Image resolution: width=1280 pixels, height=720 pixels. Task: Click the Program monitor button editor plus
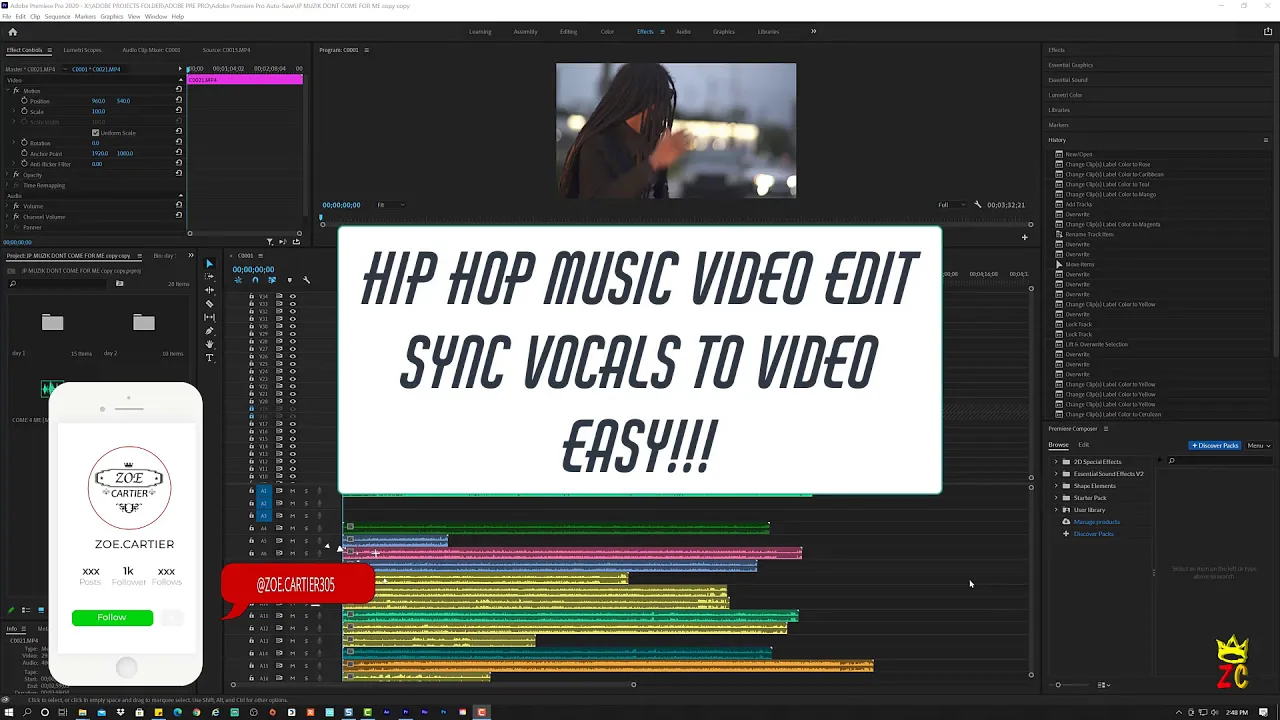click(1024, 237)
